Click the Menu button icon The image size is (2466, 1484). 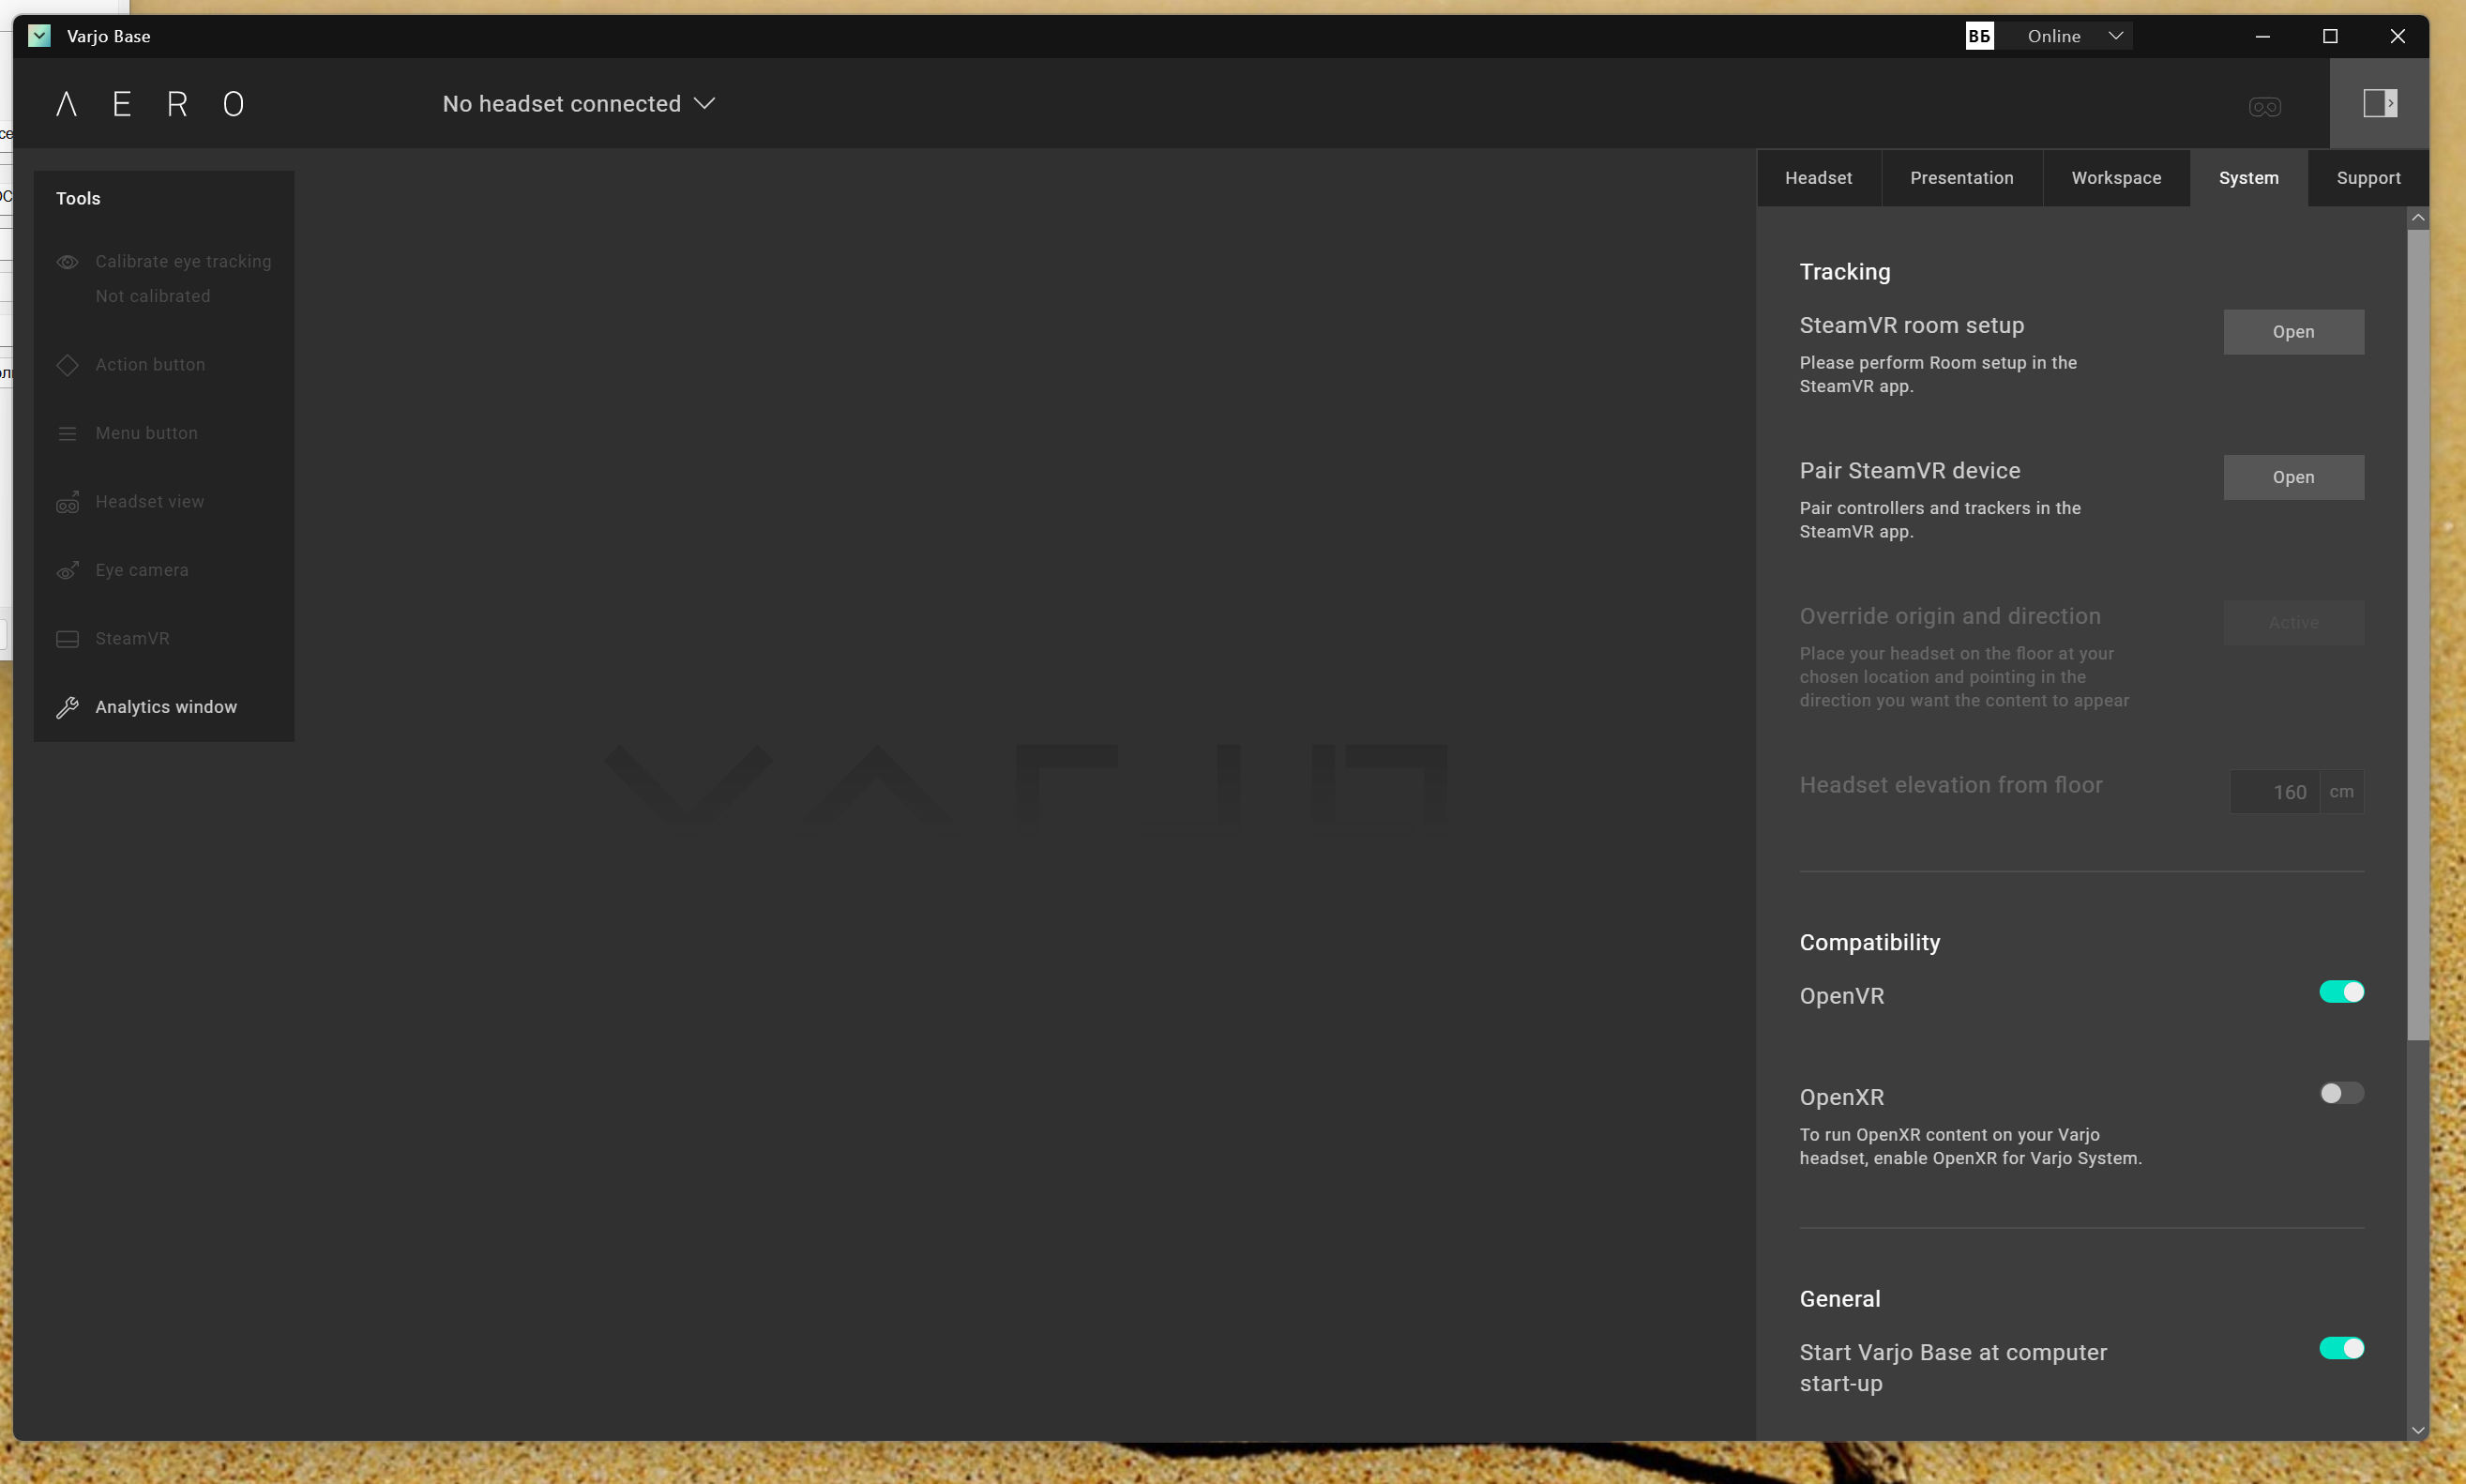(x=67, y=433)
